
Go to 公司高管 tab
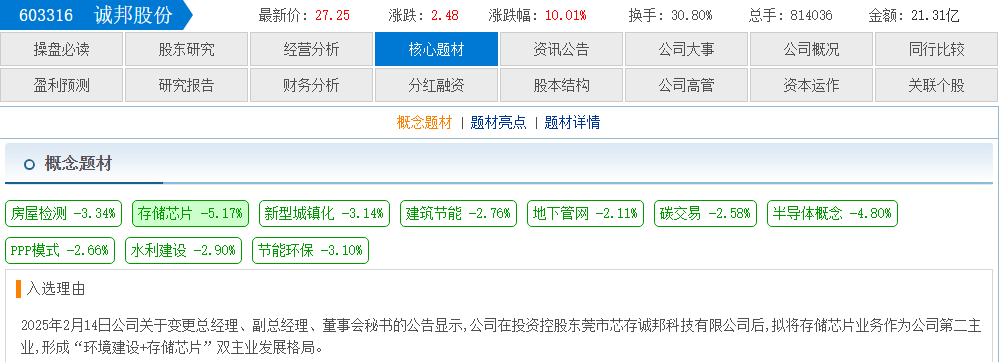pos(686,85)
